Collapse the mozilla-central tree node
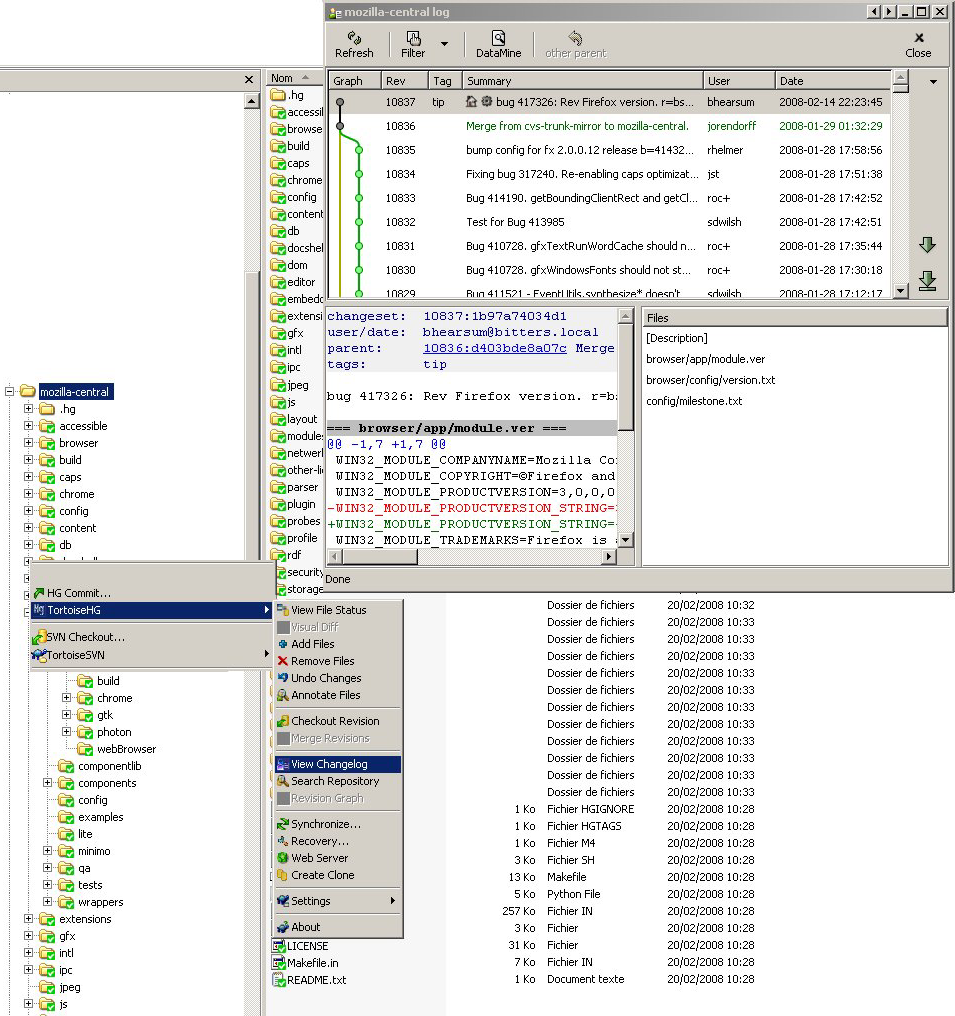Viewport: 955px width, 1016px height. click(10, 391)
